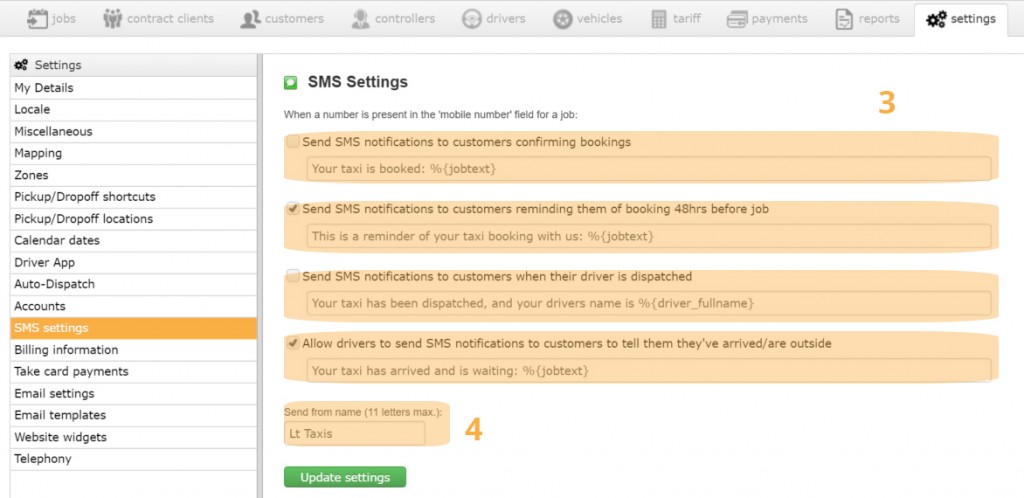Click the 'Your taxi is booked' message field

pos(649,168)
